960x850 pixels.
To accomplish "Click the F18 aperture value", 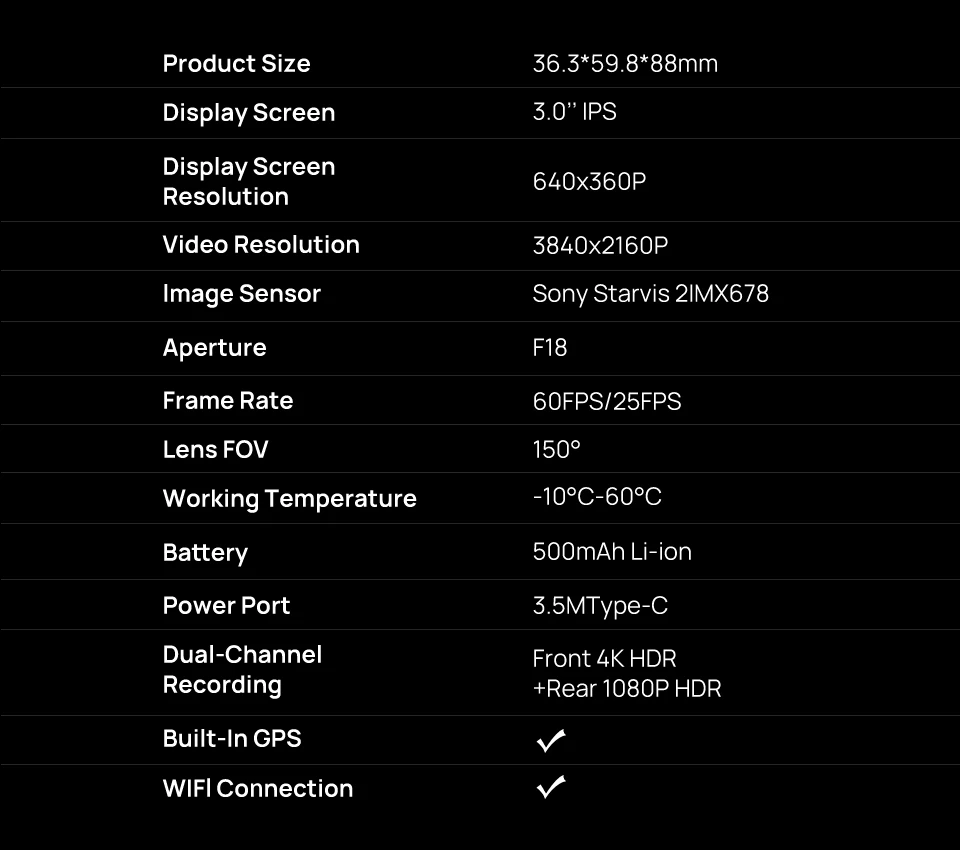I will (x=550, y=348).
